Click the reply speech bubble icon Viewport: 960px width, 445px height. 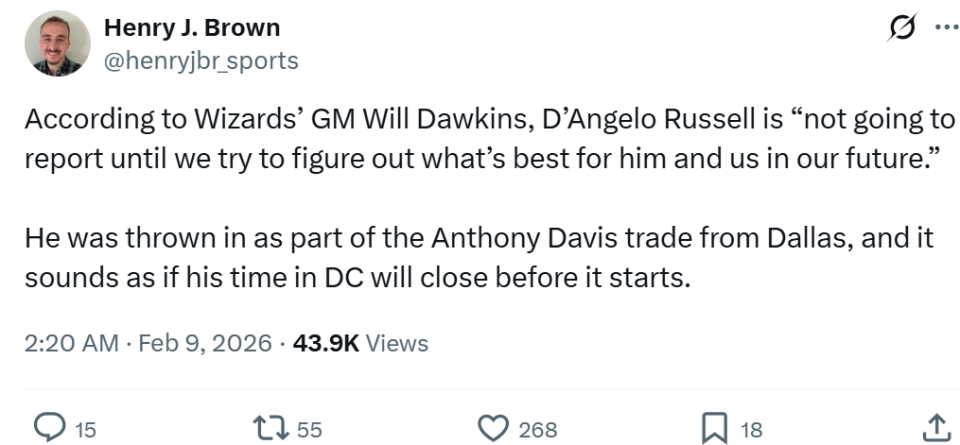point(48,428)
